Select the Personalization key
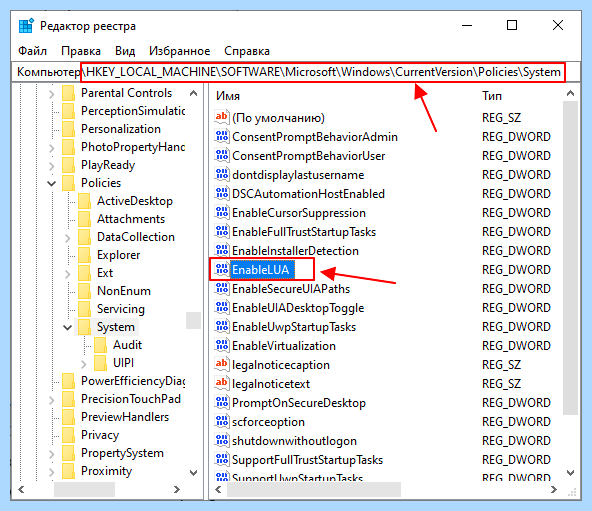The height and width of the screenshot is (511, 592). (121, 129)
